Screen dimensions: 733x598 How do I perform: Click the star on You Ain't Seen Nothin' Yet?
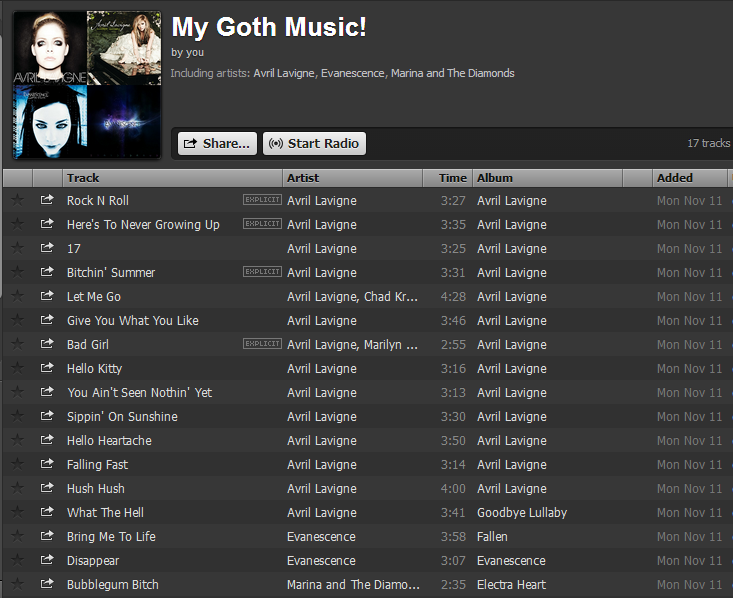[18, 392]
